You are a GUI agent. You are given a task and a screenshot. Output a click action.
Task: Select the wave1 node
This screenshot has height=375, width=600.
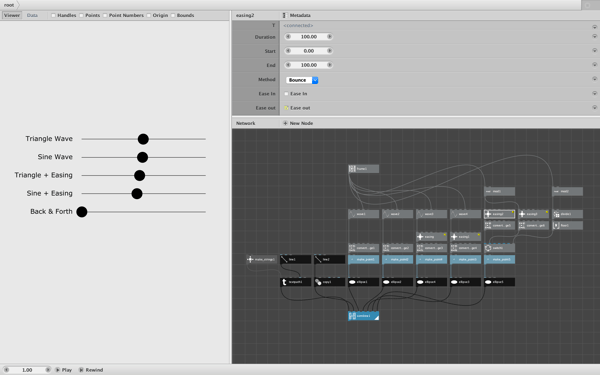coord(364,214)
